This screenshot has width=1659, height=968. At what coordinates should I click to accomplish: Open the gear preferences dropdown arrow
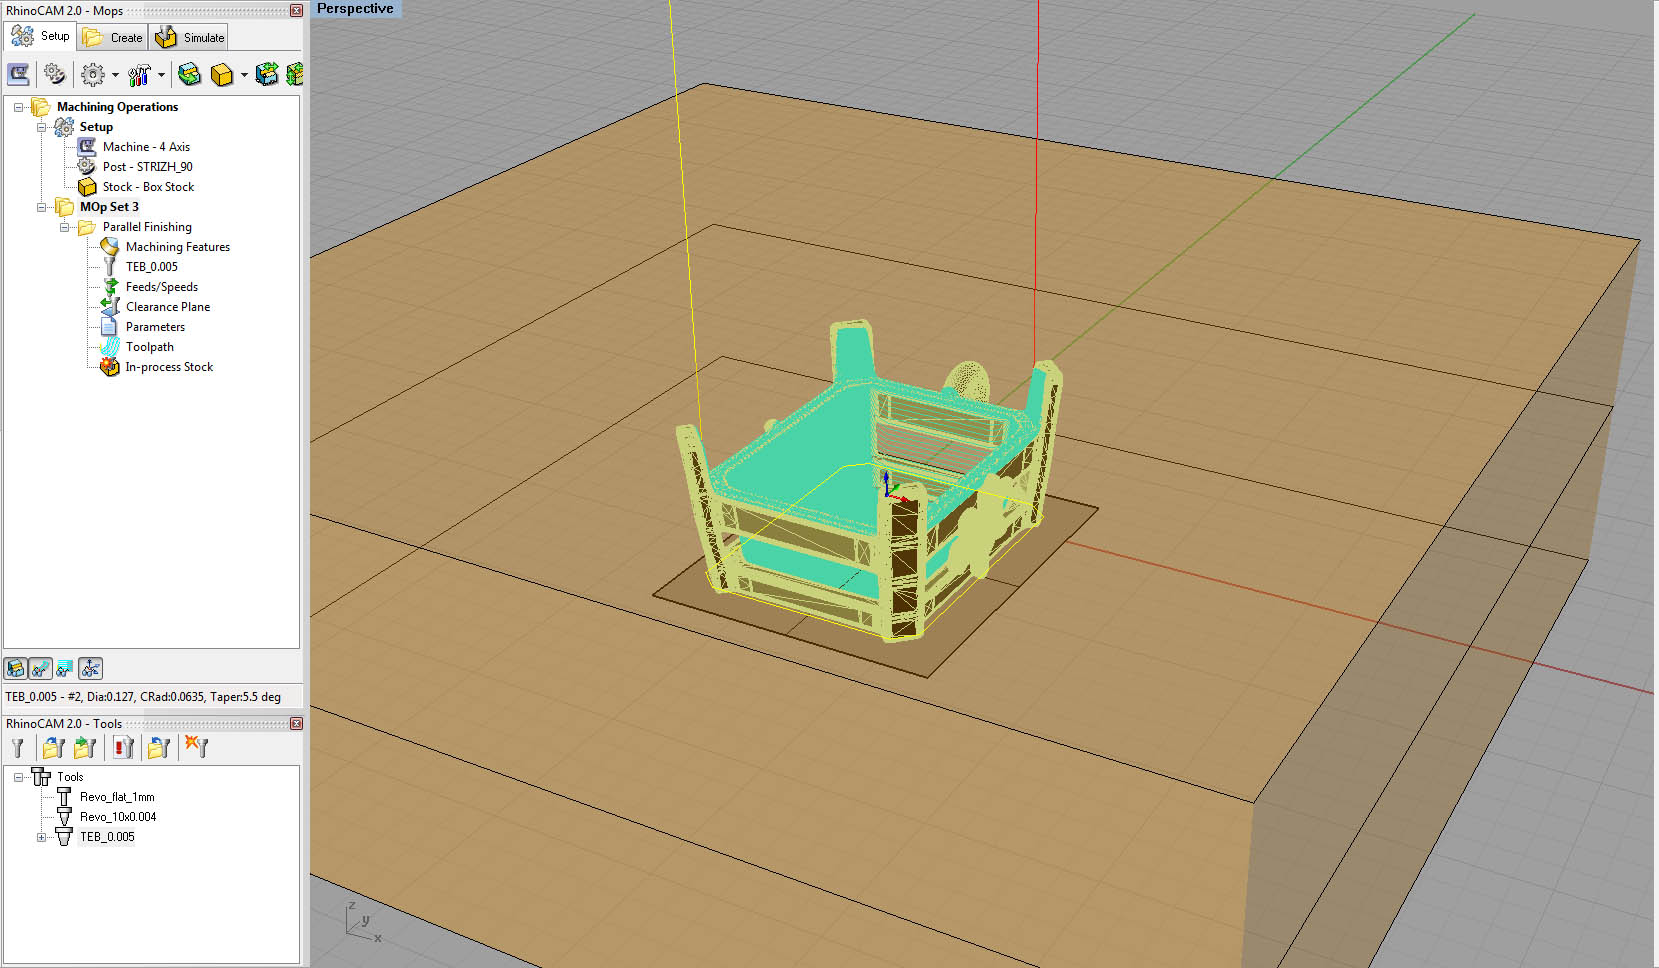pyautogui.click(x=115, y=75)
